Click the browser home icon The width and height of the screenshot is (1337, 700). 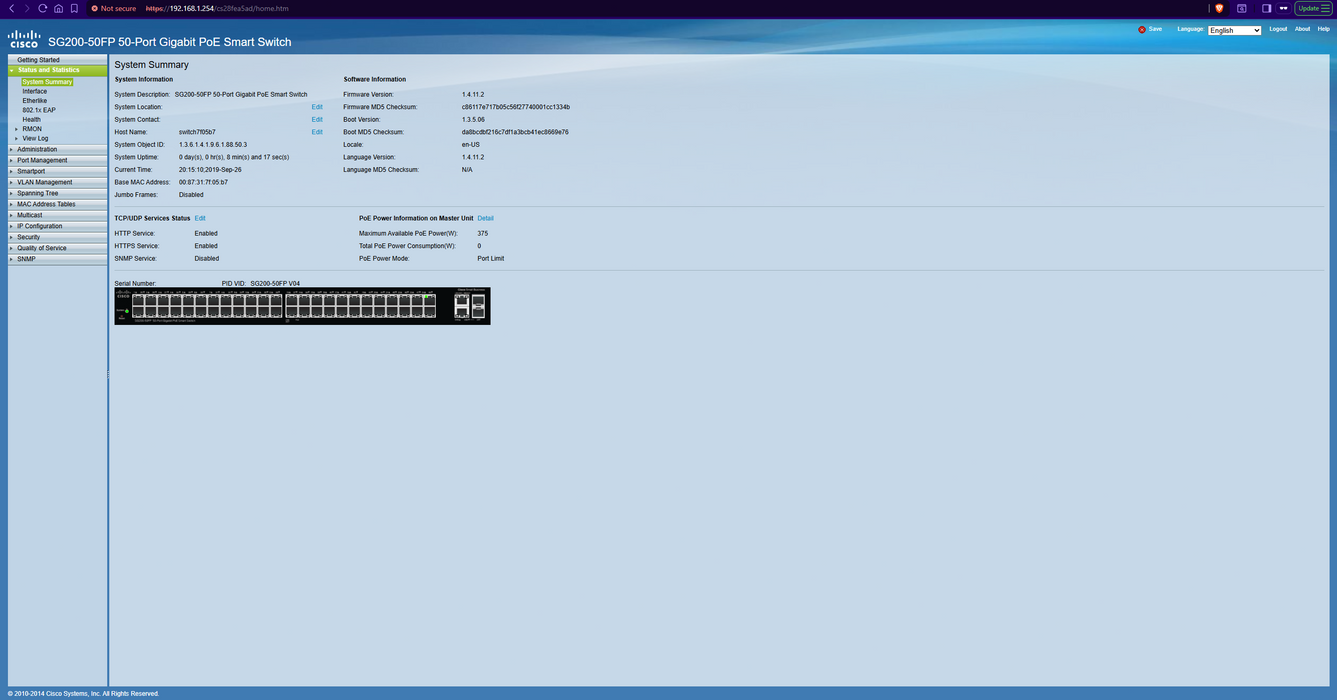tap(59, 8)
